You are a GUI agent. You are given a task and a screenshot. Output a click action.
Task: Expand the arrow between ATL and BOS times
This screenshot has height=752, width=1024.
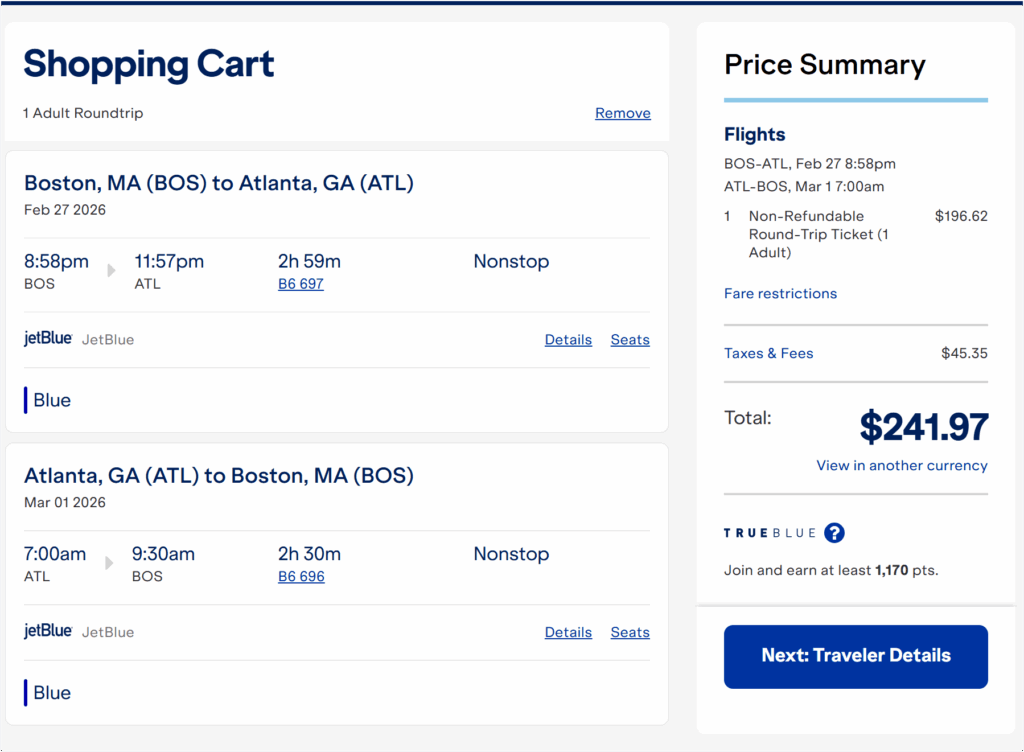tap(108, 564)
